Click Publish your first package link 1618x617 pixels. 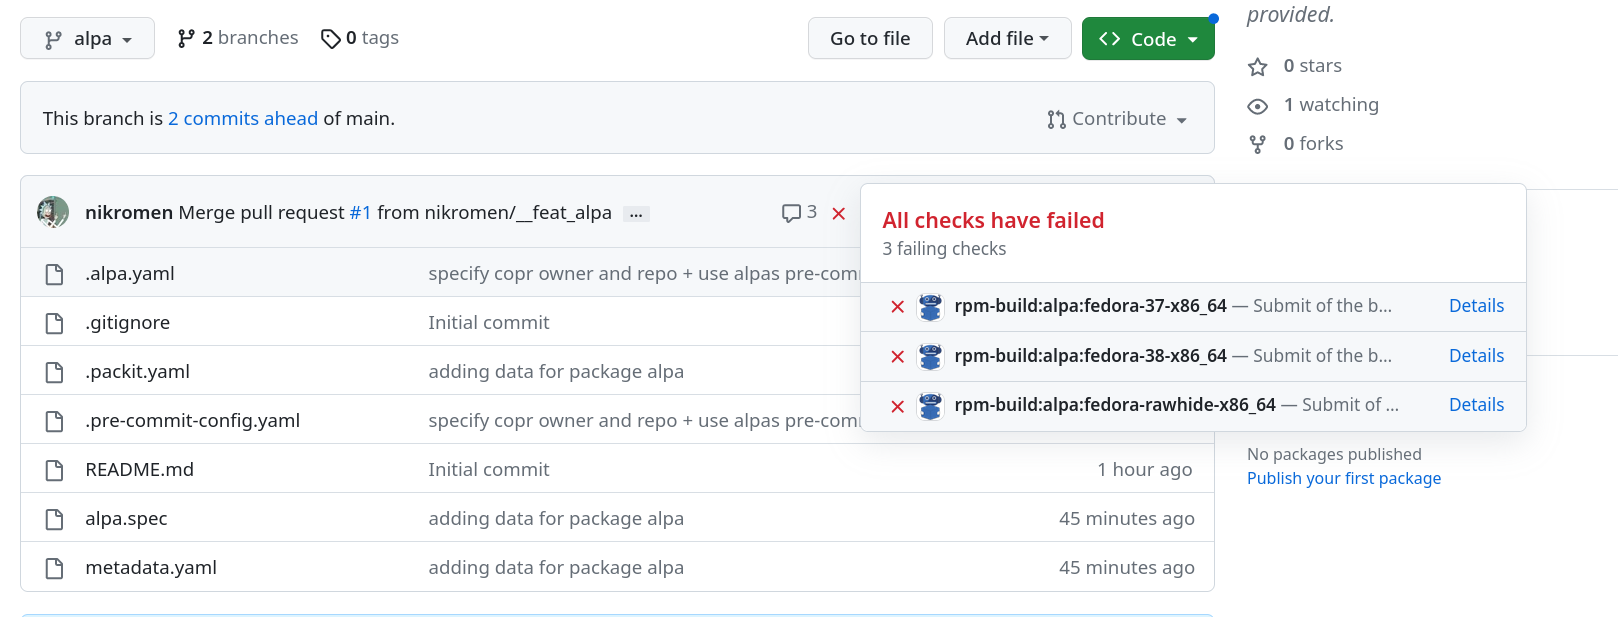[x=1344, y=478]
